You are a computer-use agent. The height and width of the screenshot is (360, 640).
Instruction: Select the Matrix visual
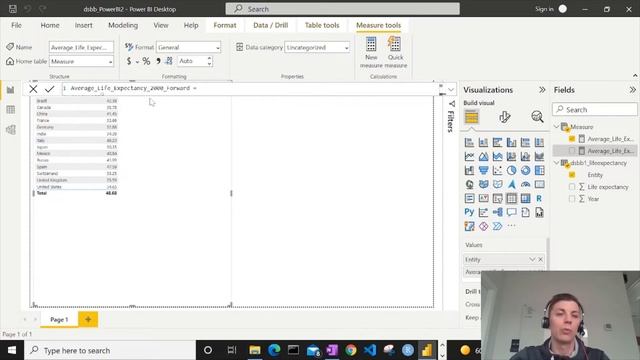coord(525,198)
